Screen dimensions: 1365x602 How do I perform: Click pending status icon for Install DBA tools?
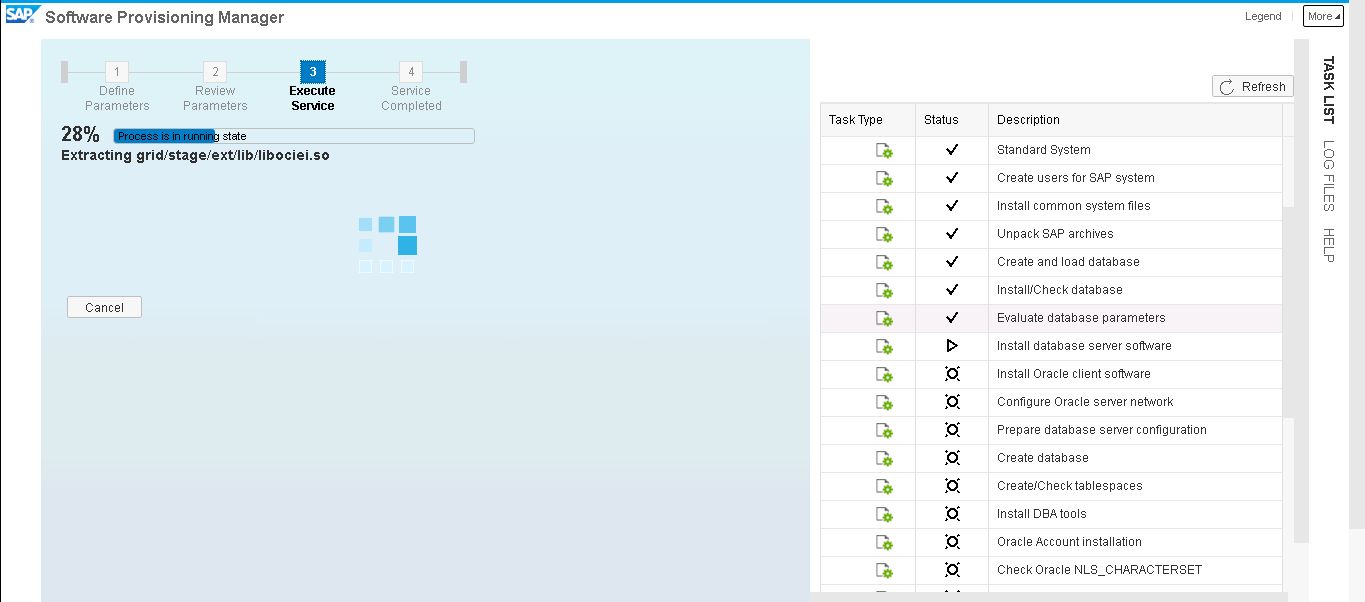pos(952,514)
